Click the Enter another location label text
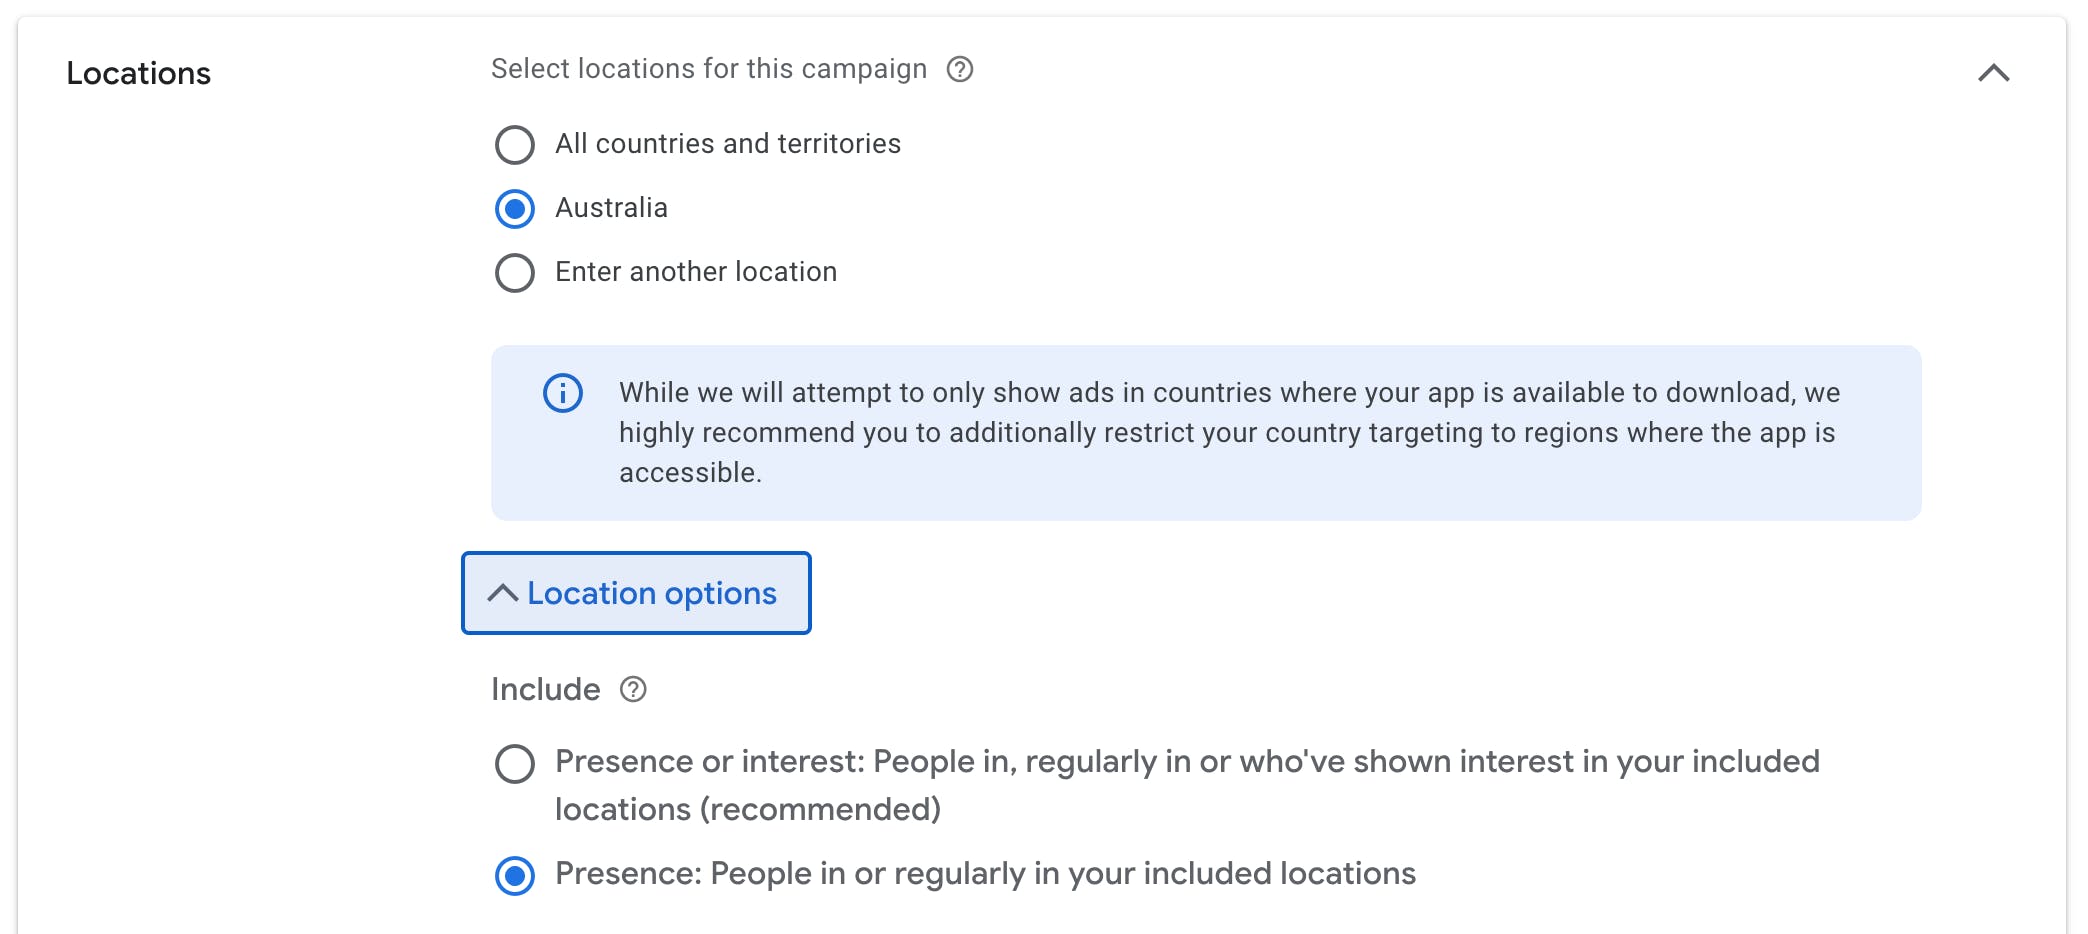This screenshot has width=2088, height=934. pos(696,272)
